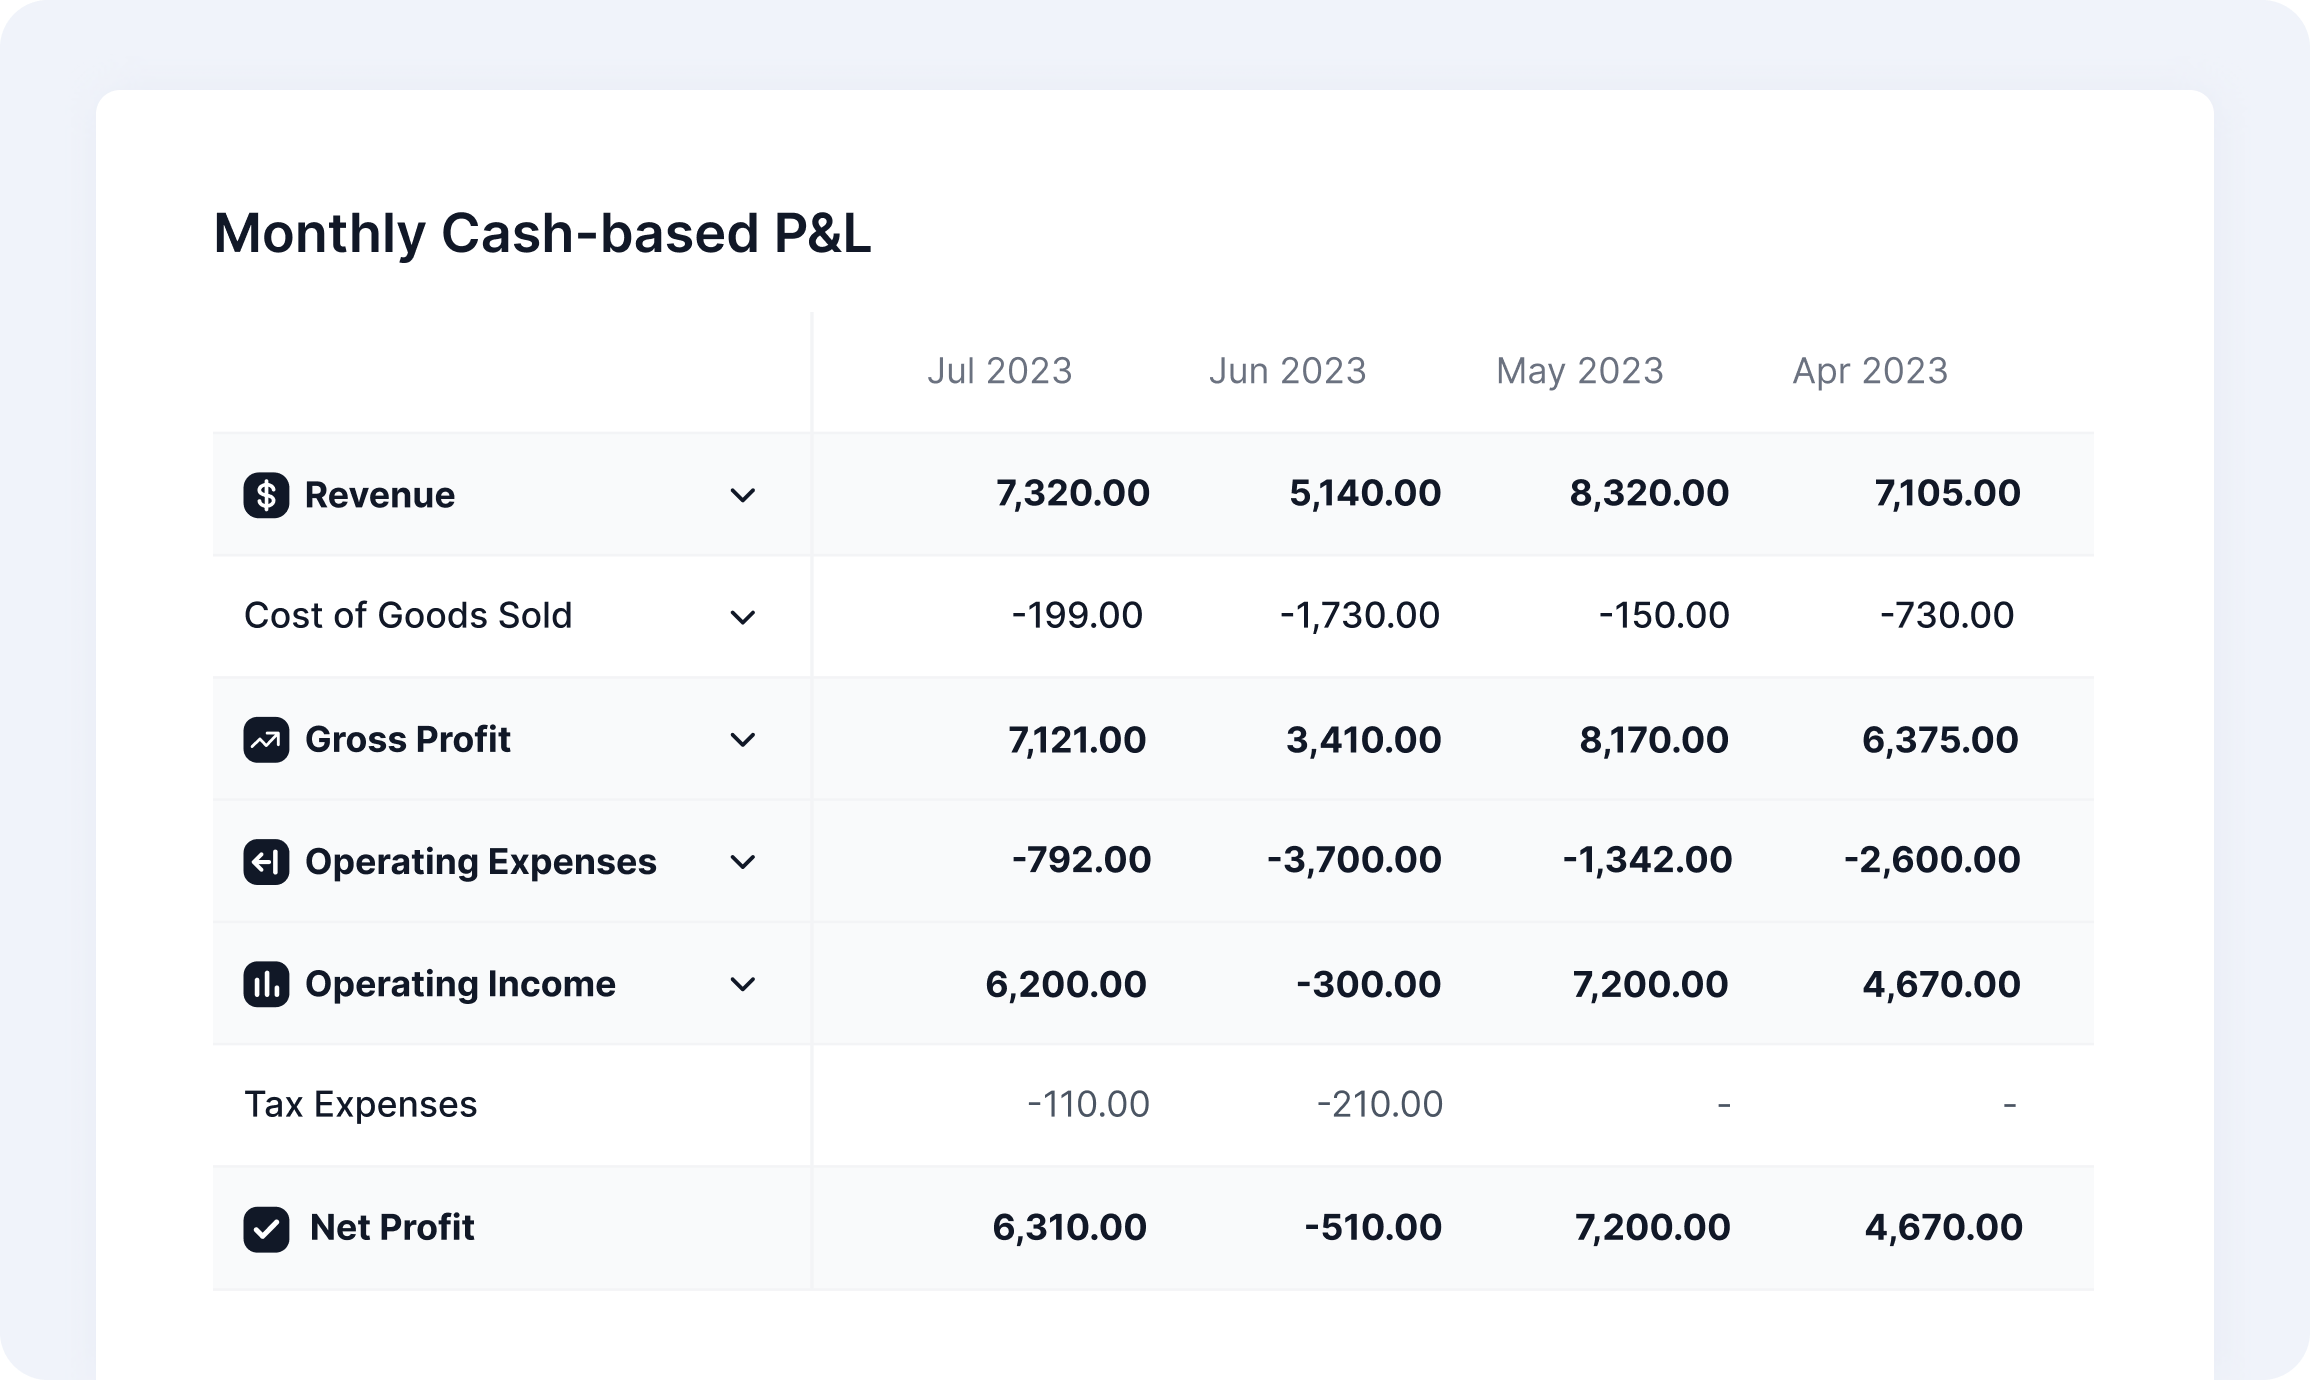The height and width of the screenshot is (1380, 2310).
Task: Click the Monthly Cash-based P&L title
Action: pyautogui.click(x=542, y=233)
